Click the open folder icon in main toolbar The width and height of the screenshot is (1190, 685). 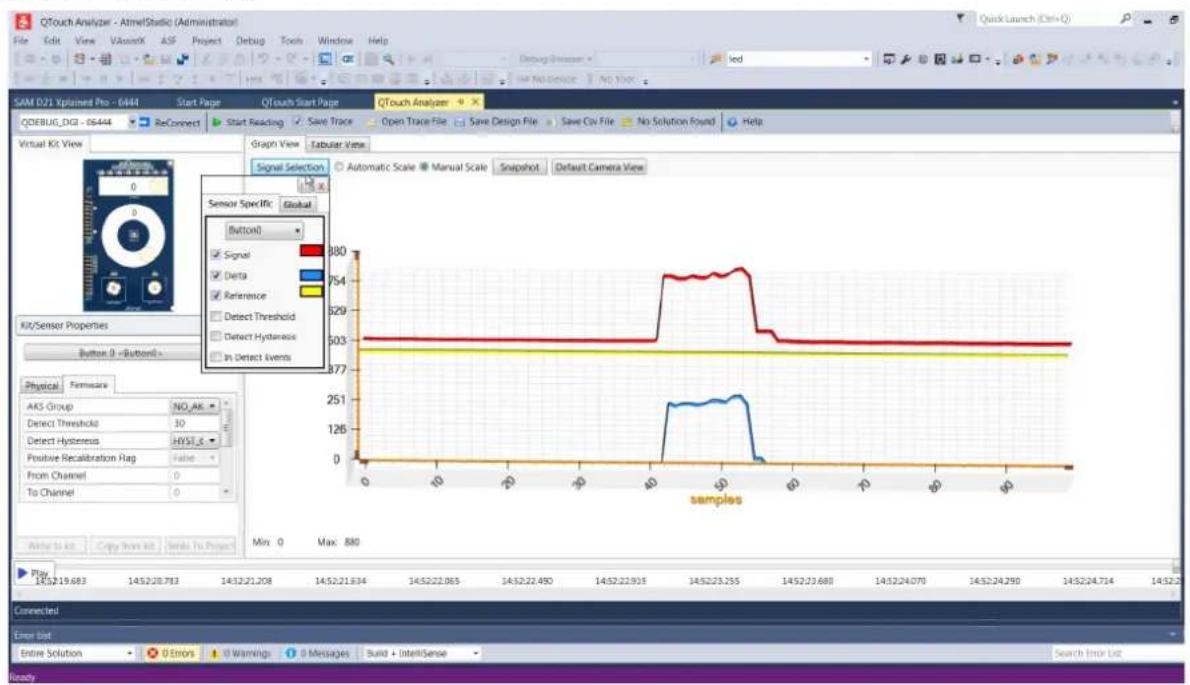(149, 59)
